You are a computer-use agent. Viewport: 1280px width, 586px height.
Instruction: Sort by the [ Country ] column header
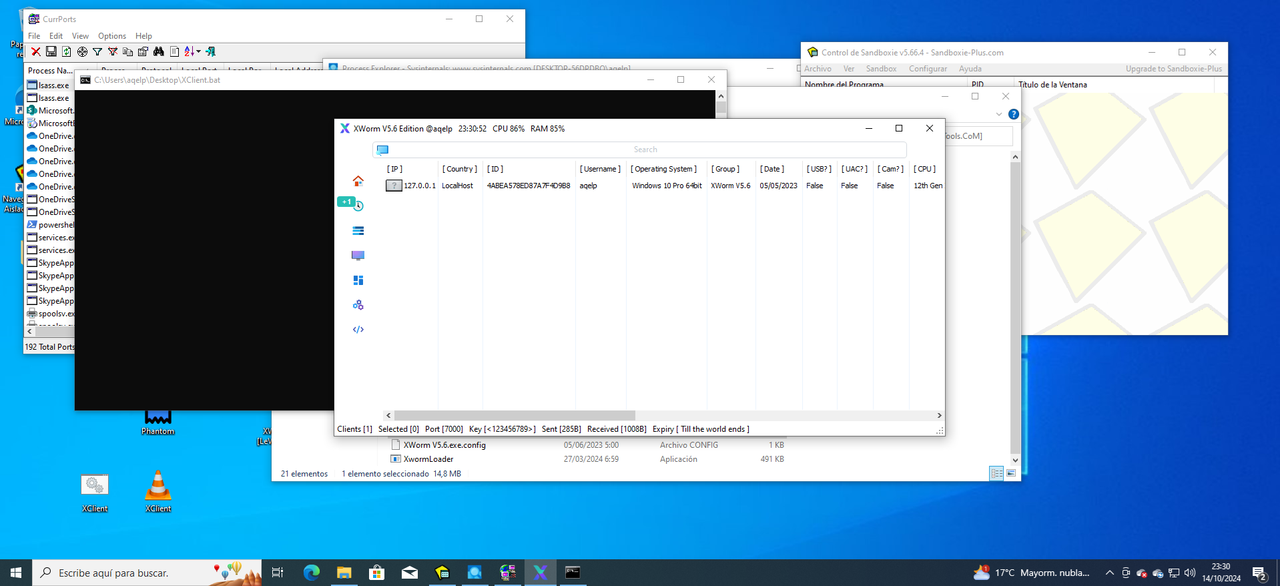click(x=460, y=169)
